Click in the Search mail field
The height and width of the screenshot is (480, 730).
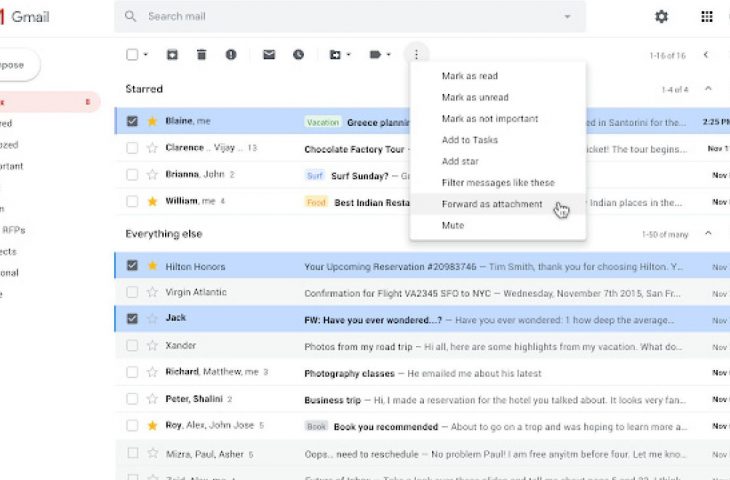(x=349, y=16)
